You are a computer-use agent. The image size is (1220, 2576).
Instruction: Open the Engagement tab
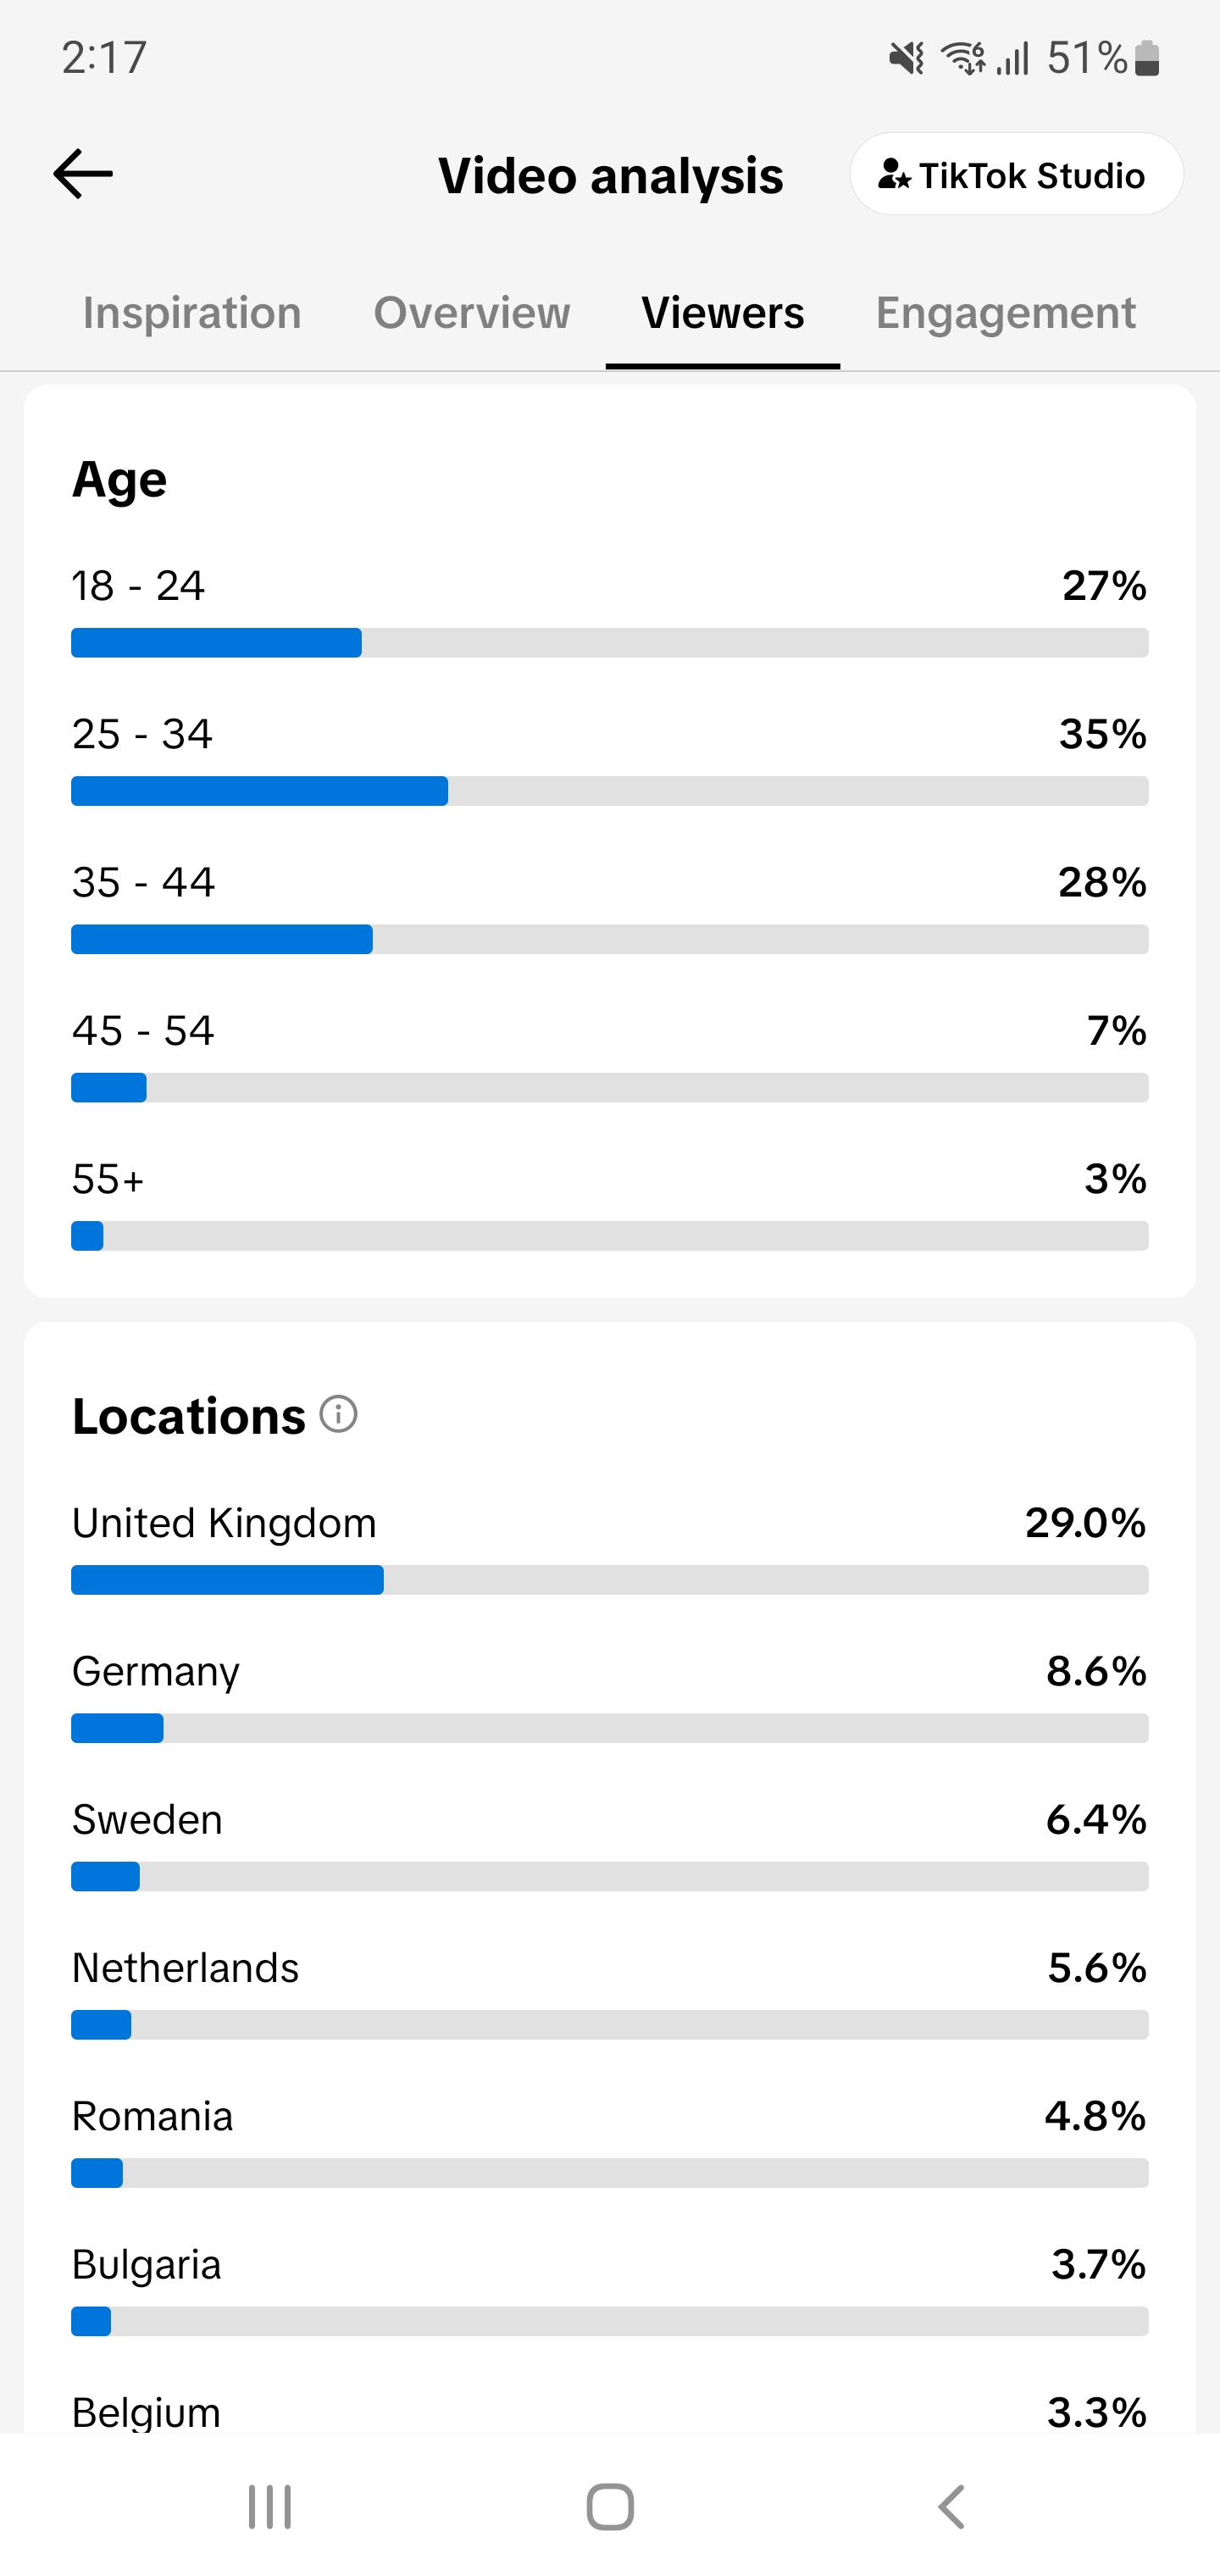tap(1006, 313)
